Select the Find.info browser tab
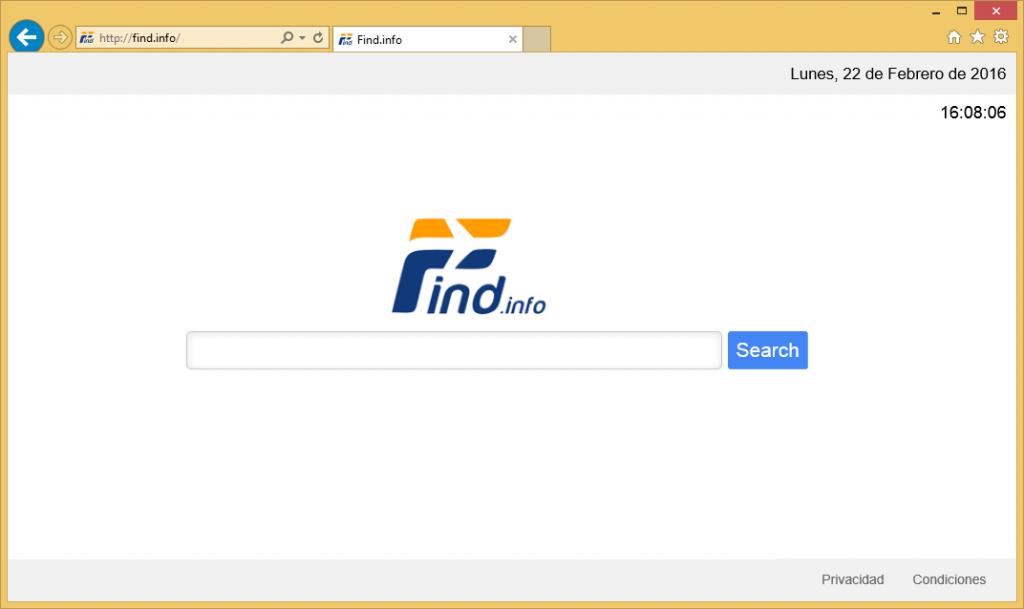Image resolution: width=1024 pixels, height=609 pixels. pyautogui.click(x=427, y=39)
